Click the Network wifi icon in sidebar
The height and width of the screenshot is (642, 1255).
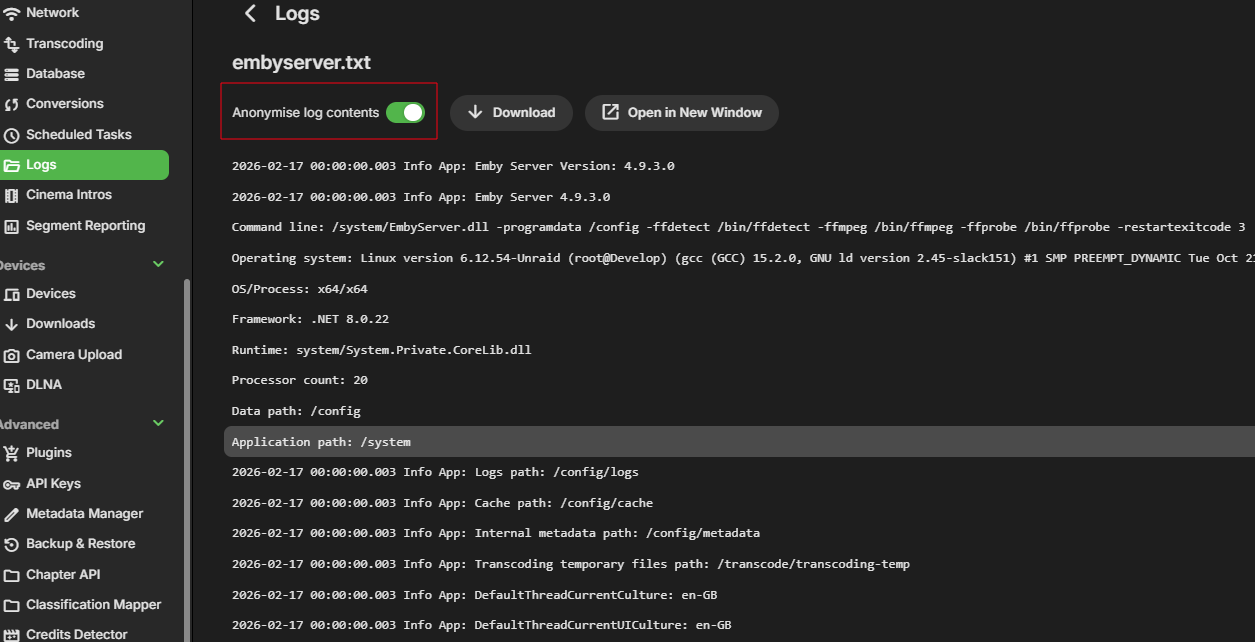tap(12, 13)
